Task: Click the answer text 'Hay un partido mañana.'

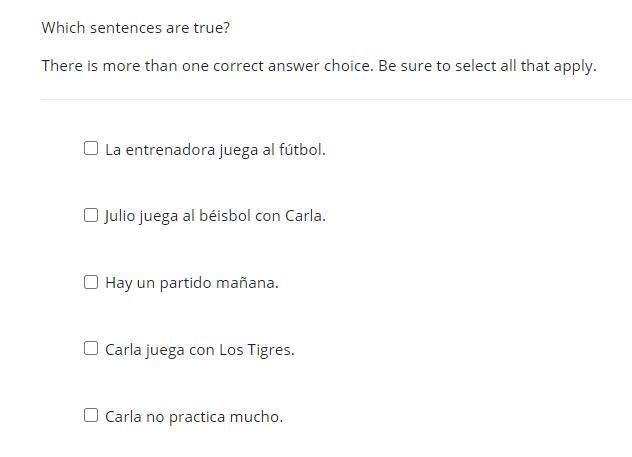Action: tap(192, 283)
